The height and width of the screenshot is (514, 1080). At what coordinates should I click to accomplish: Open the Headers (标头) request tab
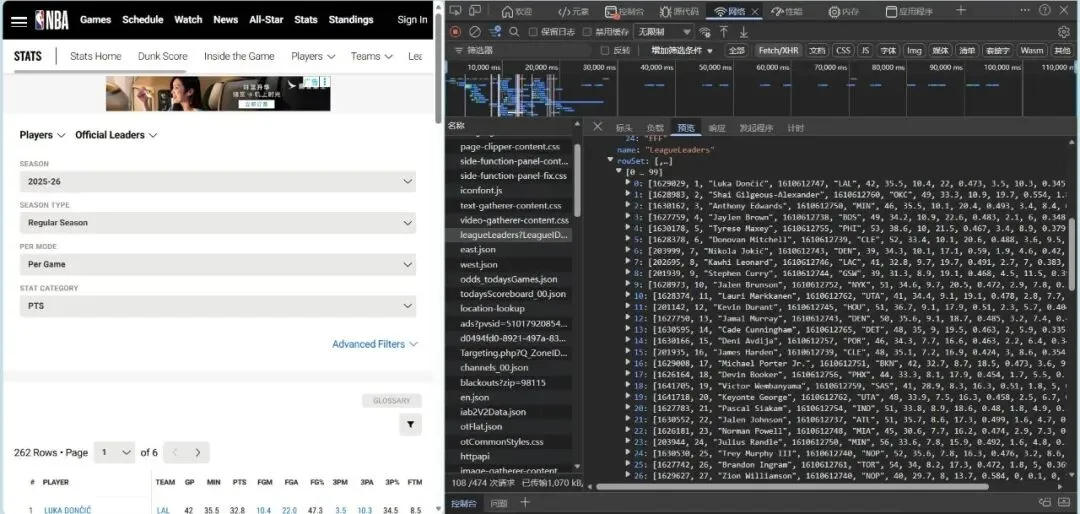[x=623, y=128]
